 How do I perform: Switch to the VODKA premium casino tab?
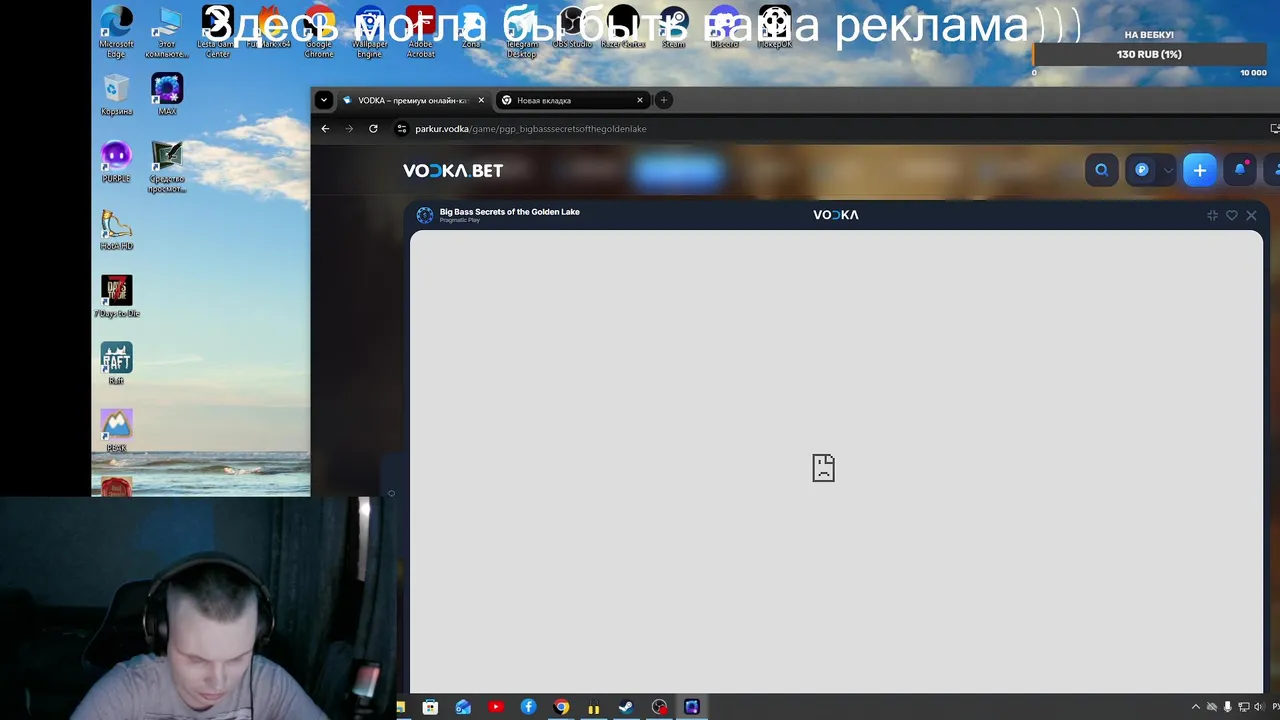pos(413,100)
